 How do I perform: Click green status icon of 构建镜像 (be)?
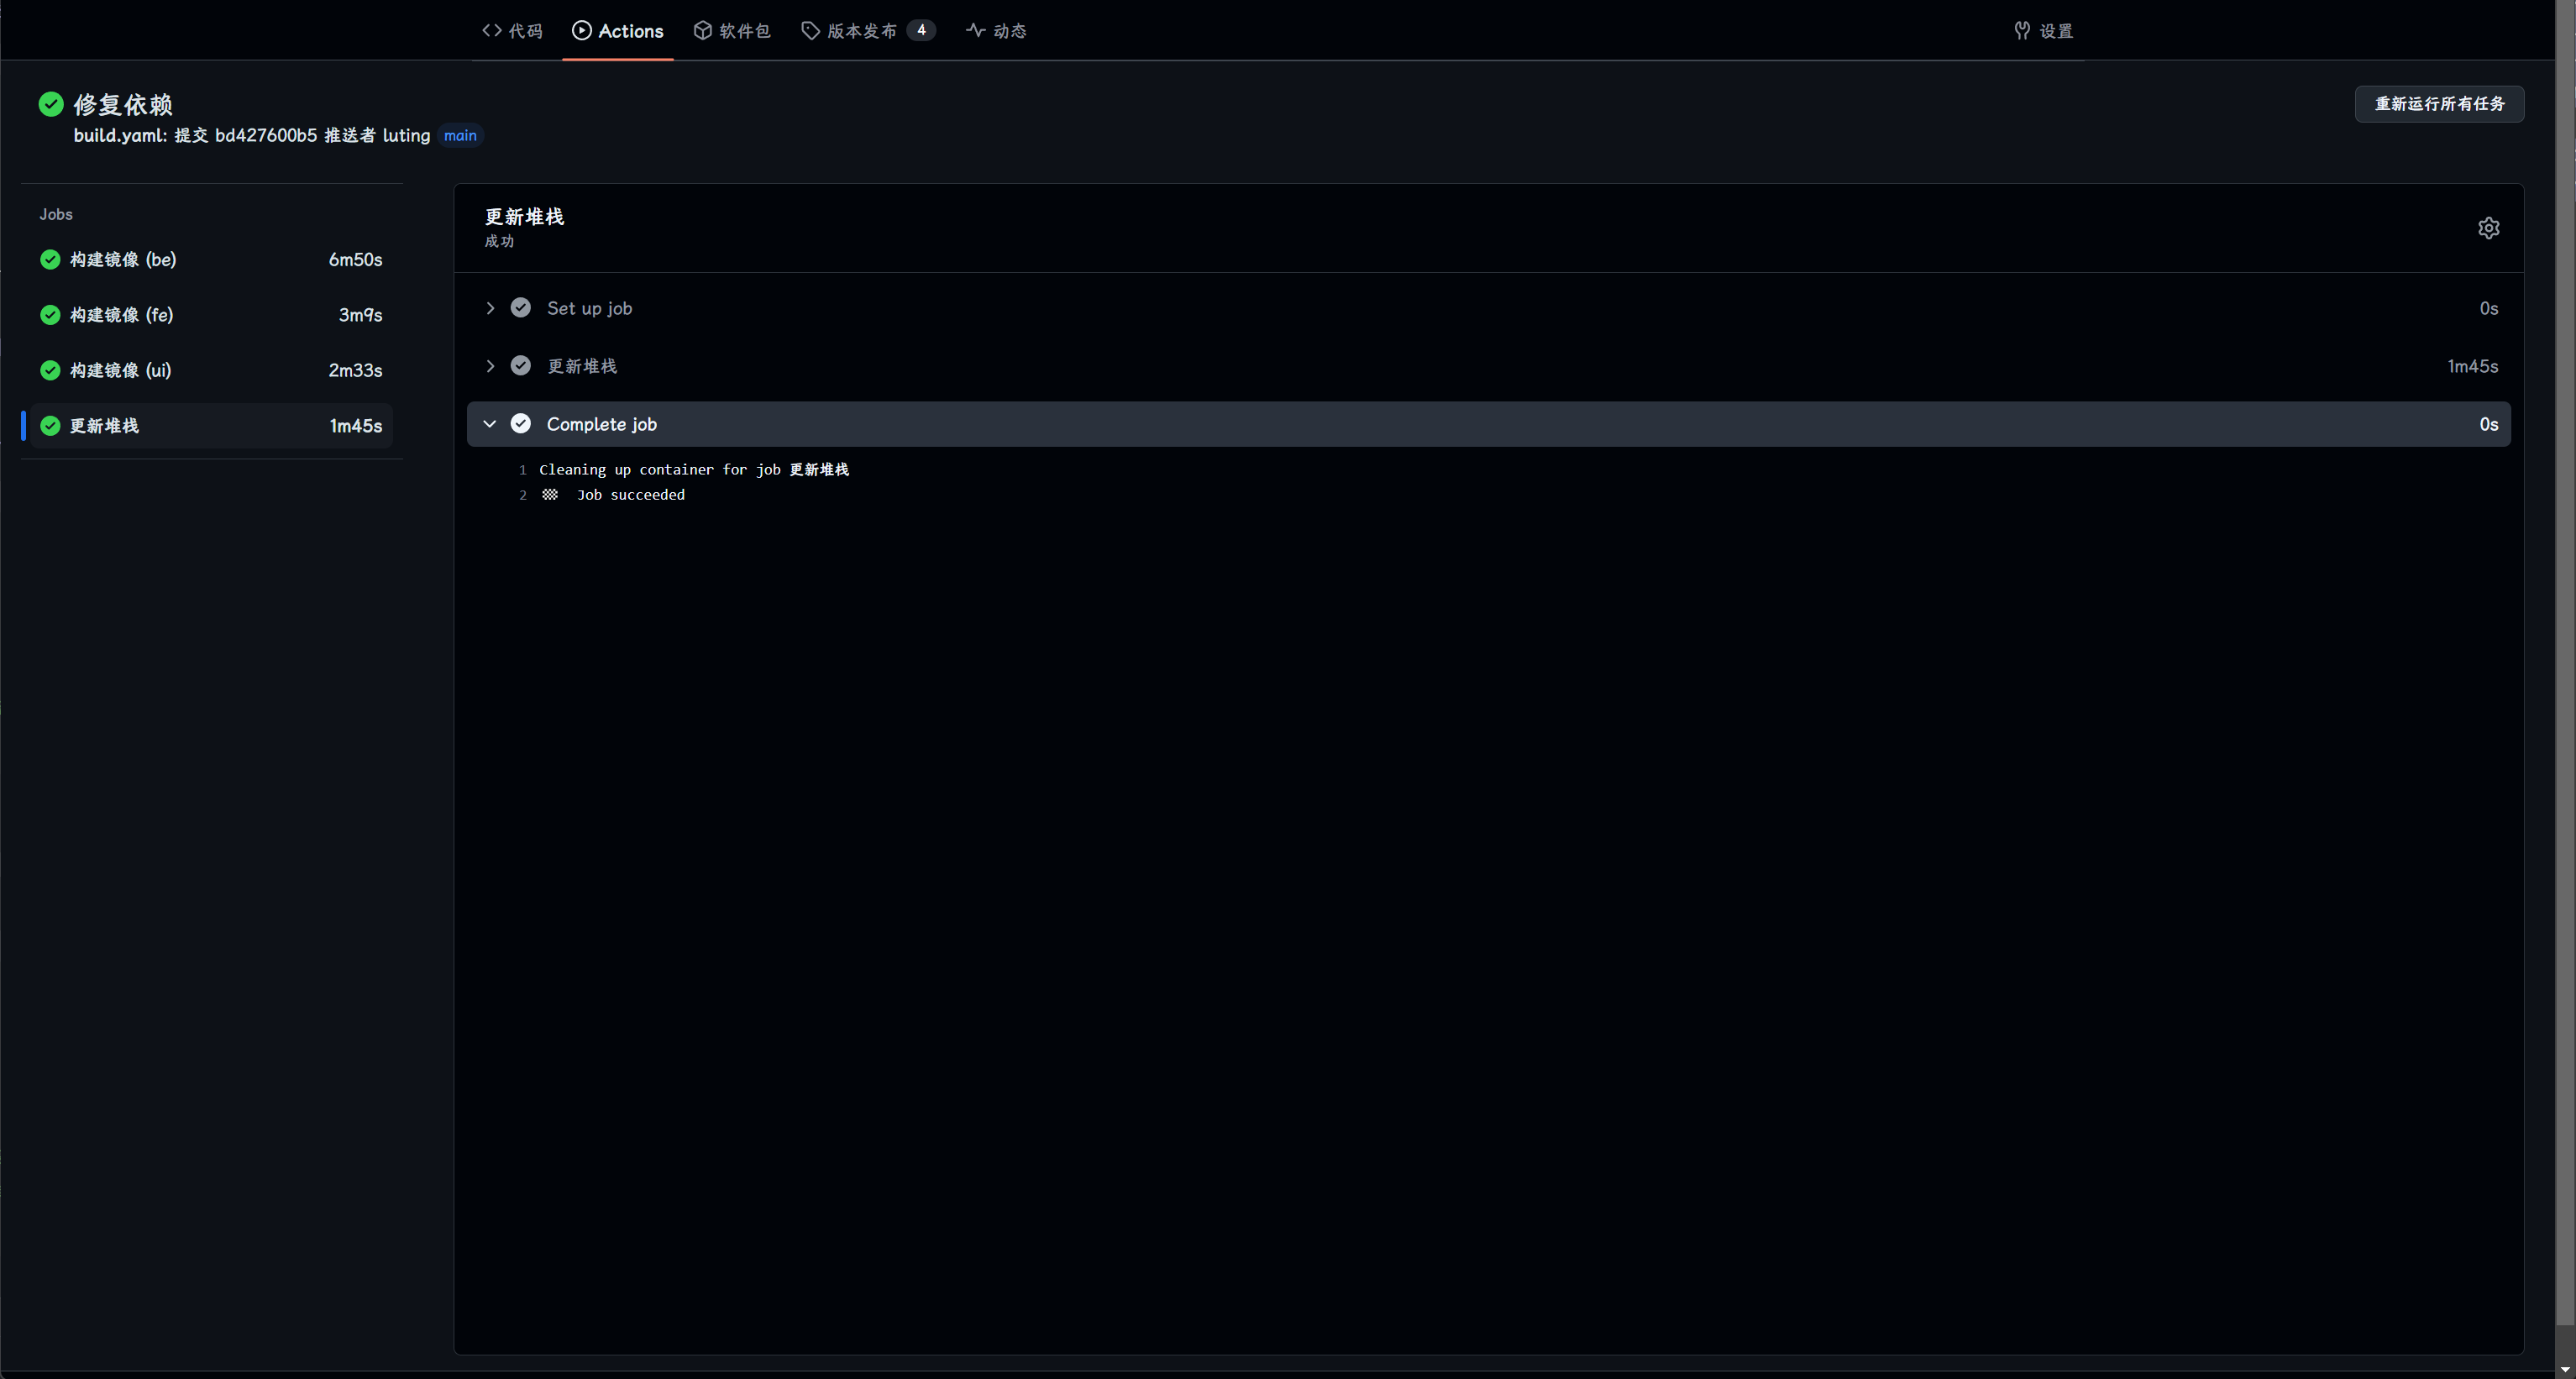pyautogui.click(x=50, y=260)
